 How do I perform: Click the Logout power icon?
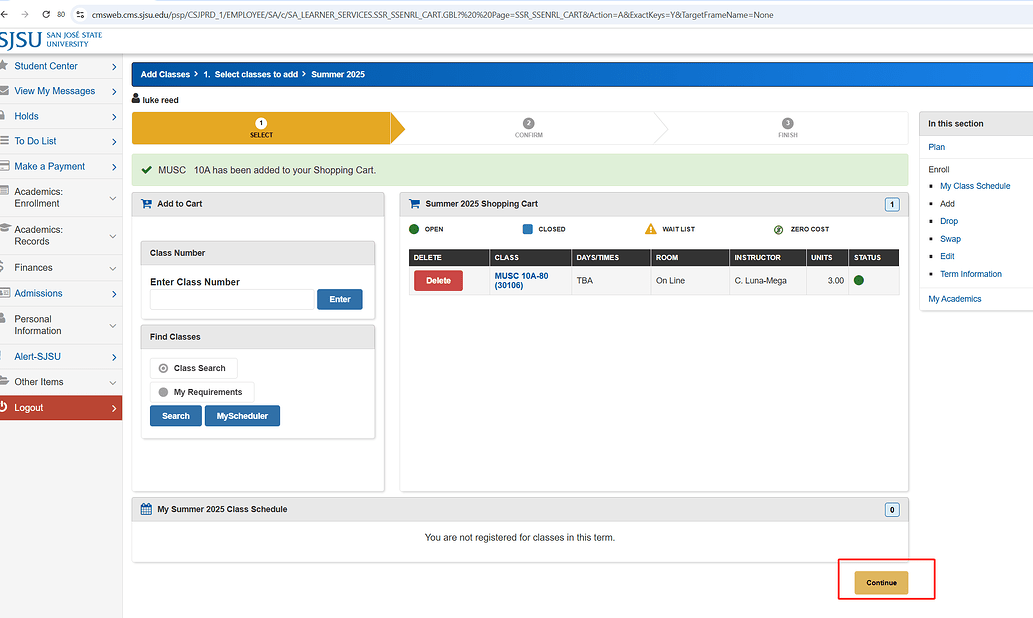[5, 407]
